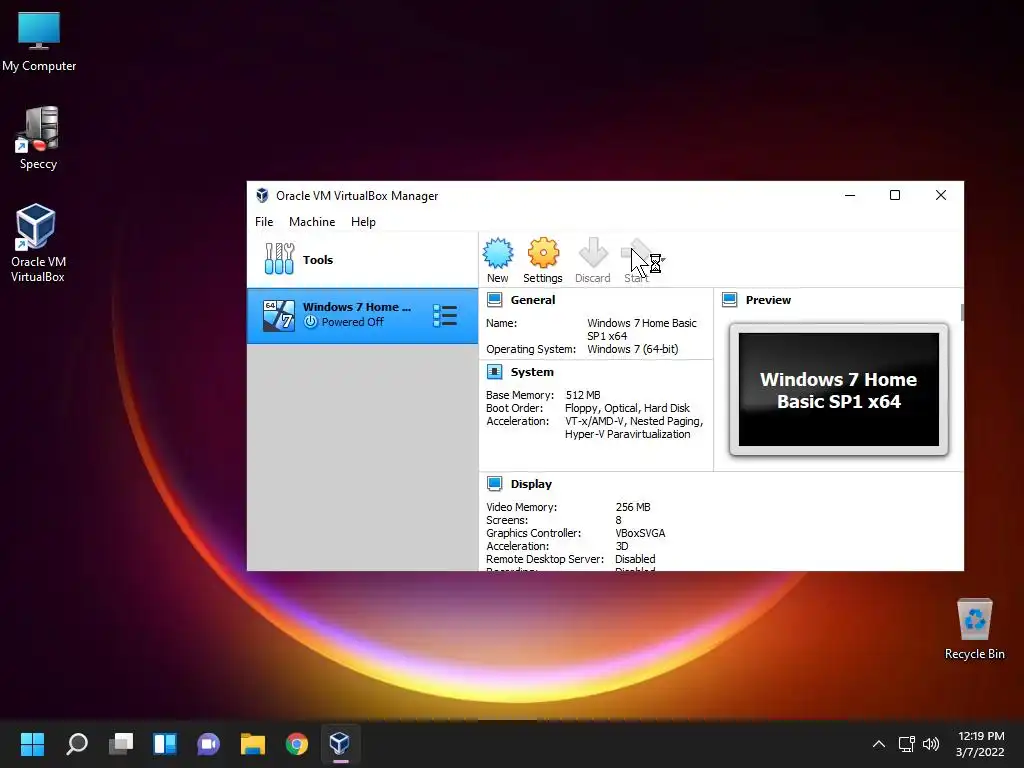This screenshot has width=1024, height=768.
Task: Click the Discard toolbar icon
Action: click(x=593, y=253)
